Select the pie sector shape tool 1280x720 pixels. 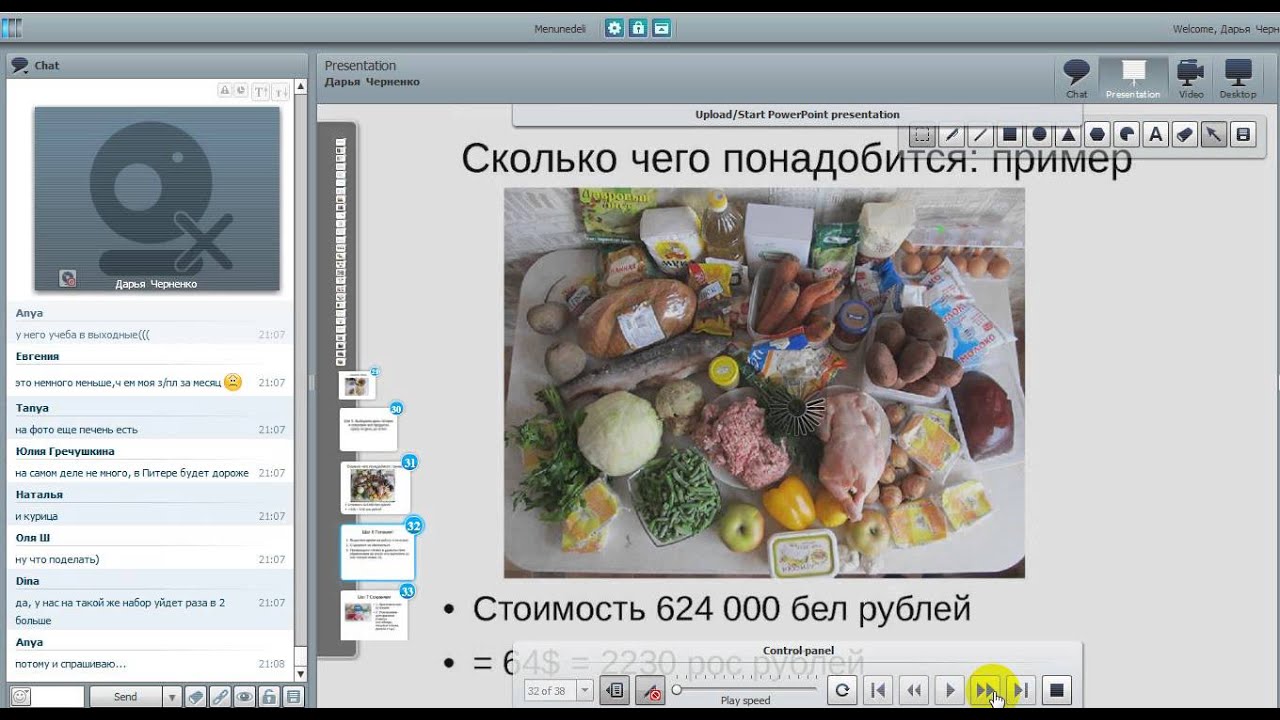click(1127, 134)
